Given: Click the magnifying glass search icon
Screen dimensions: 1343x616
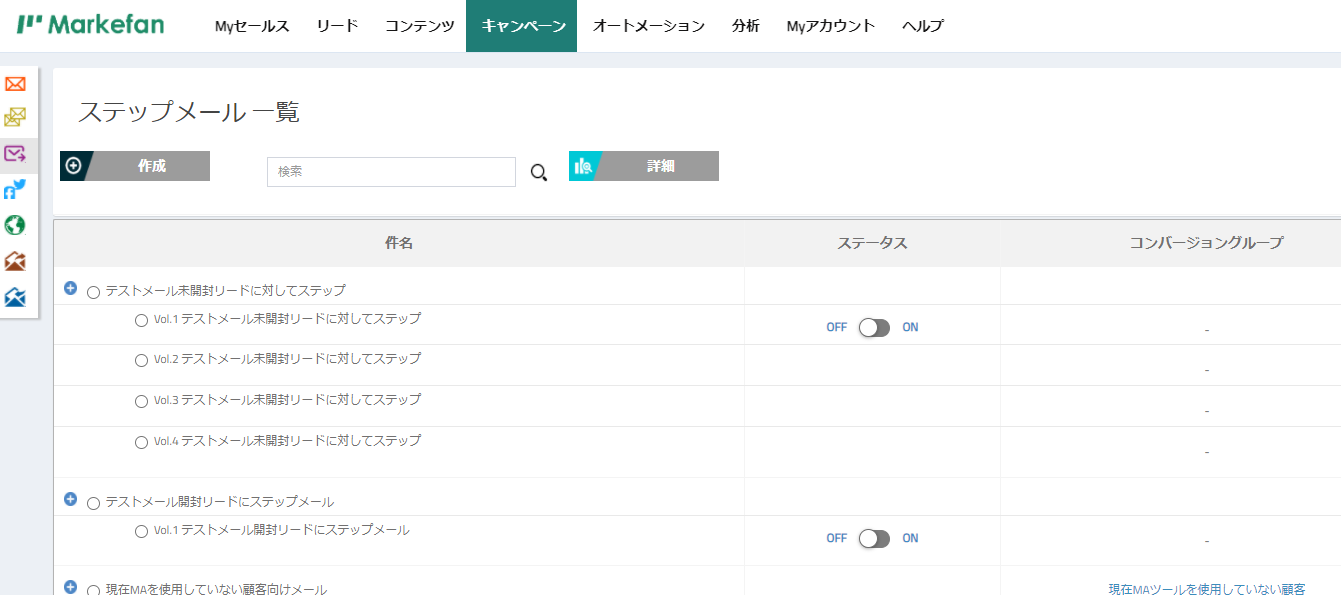Looking at the screenshot, I should click(x=539, y=173).
